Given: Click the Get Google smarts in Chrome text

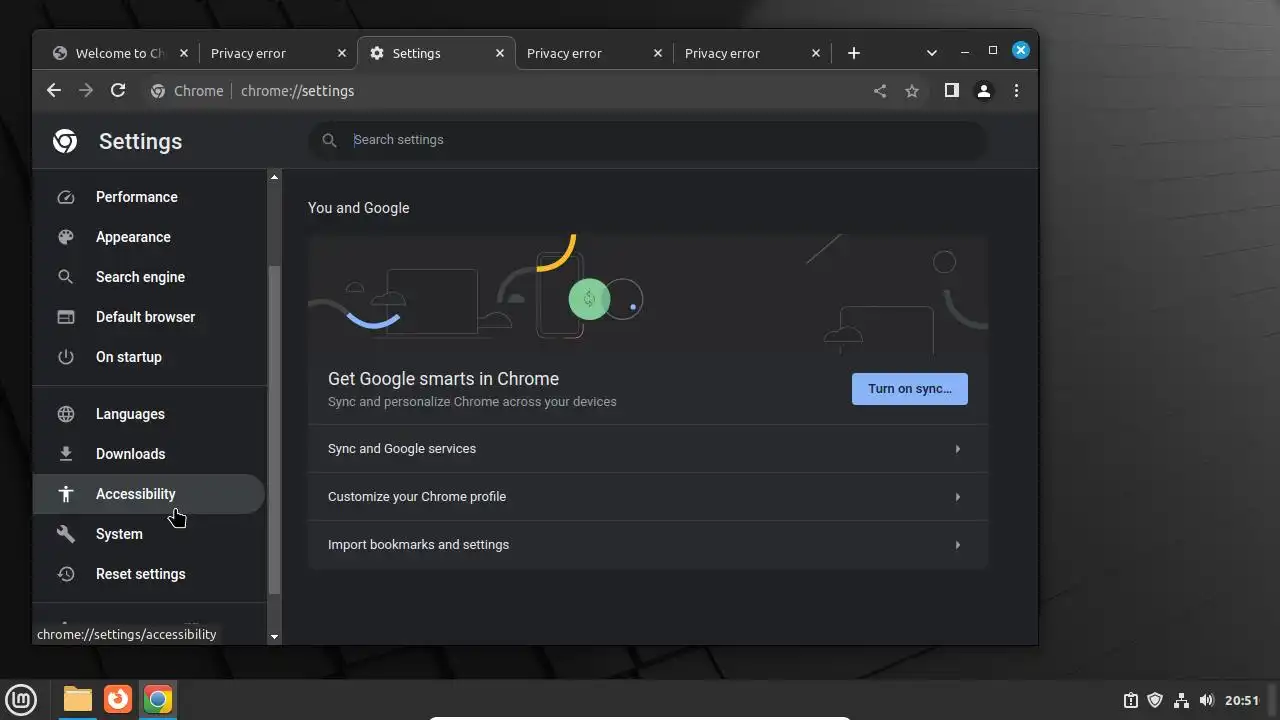Looking at the screenshot, I should (443, 379).
